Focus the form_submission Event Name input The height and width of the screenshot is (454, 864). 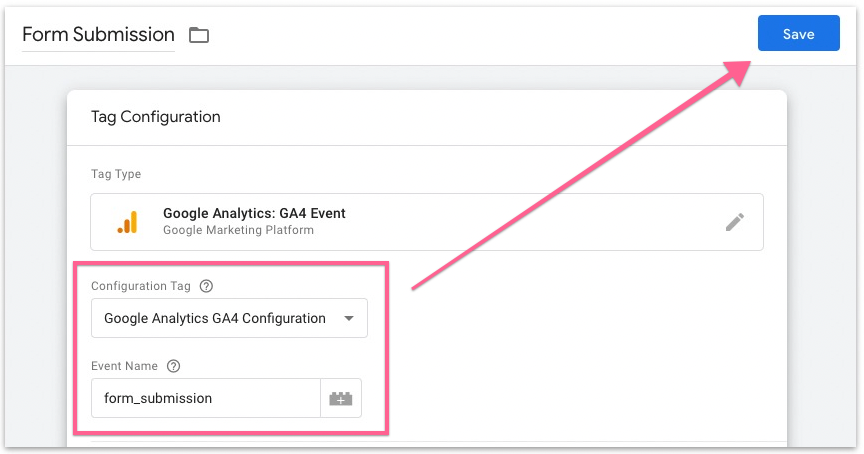coord(205,398)
